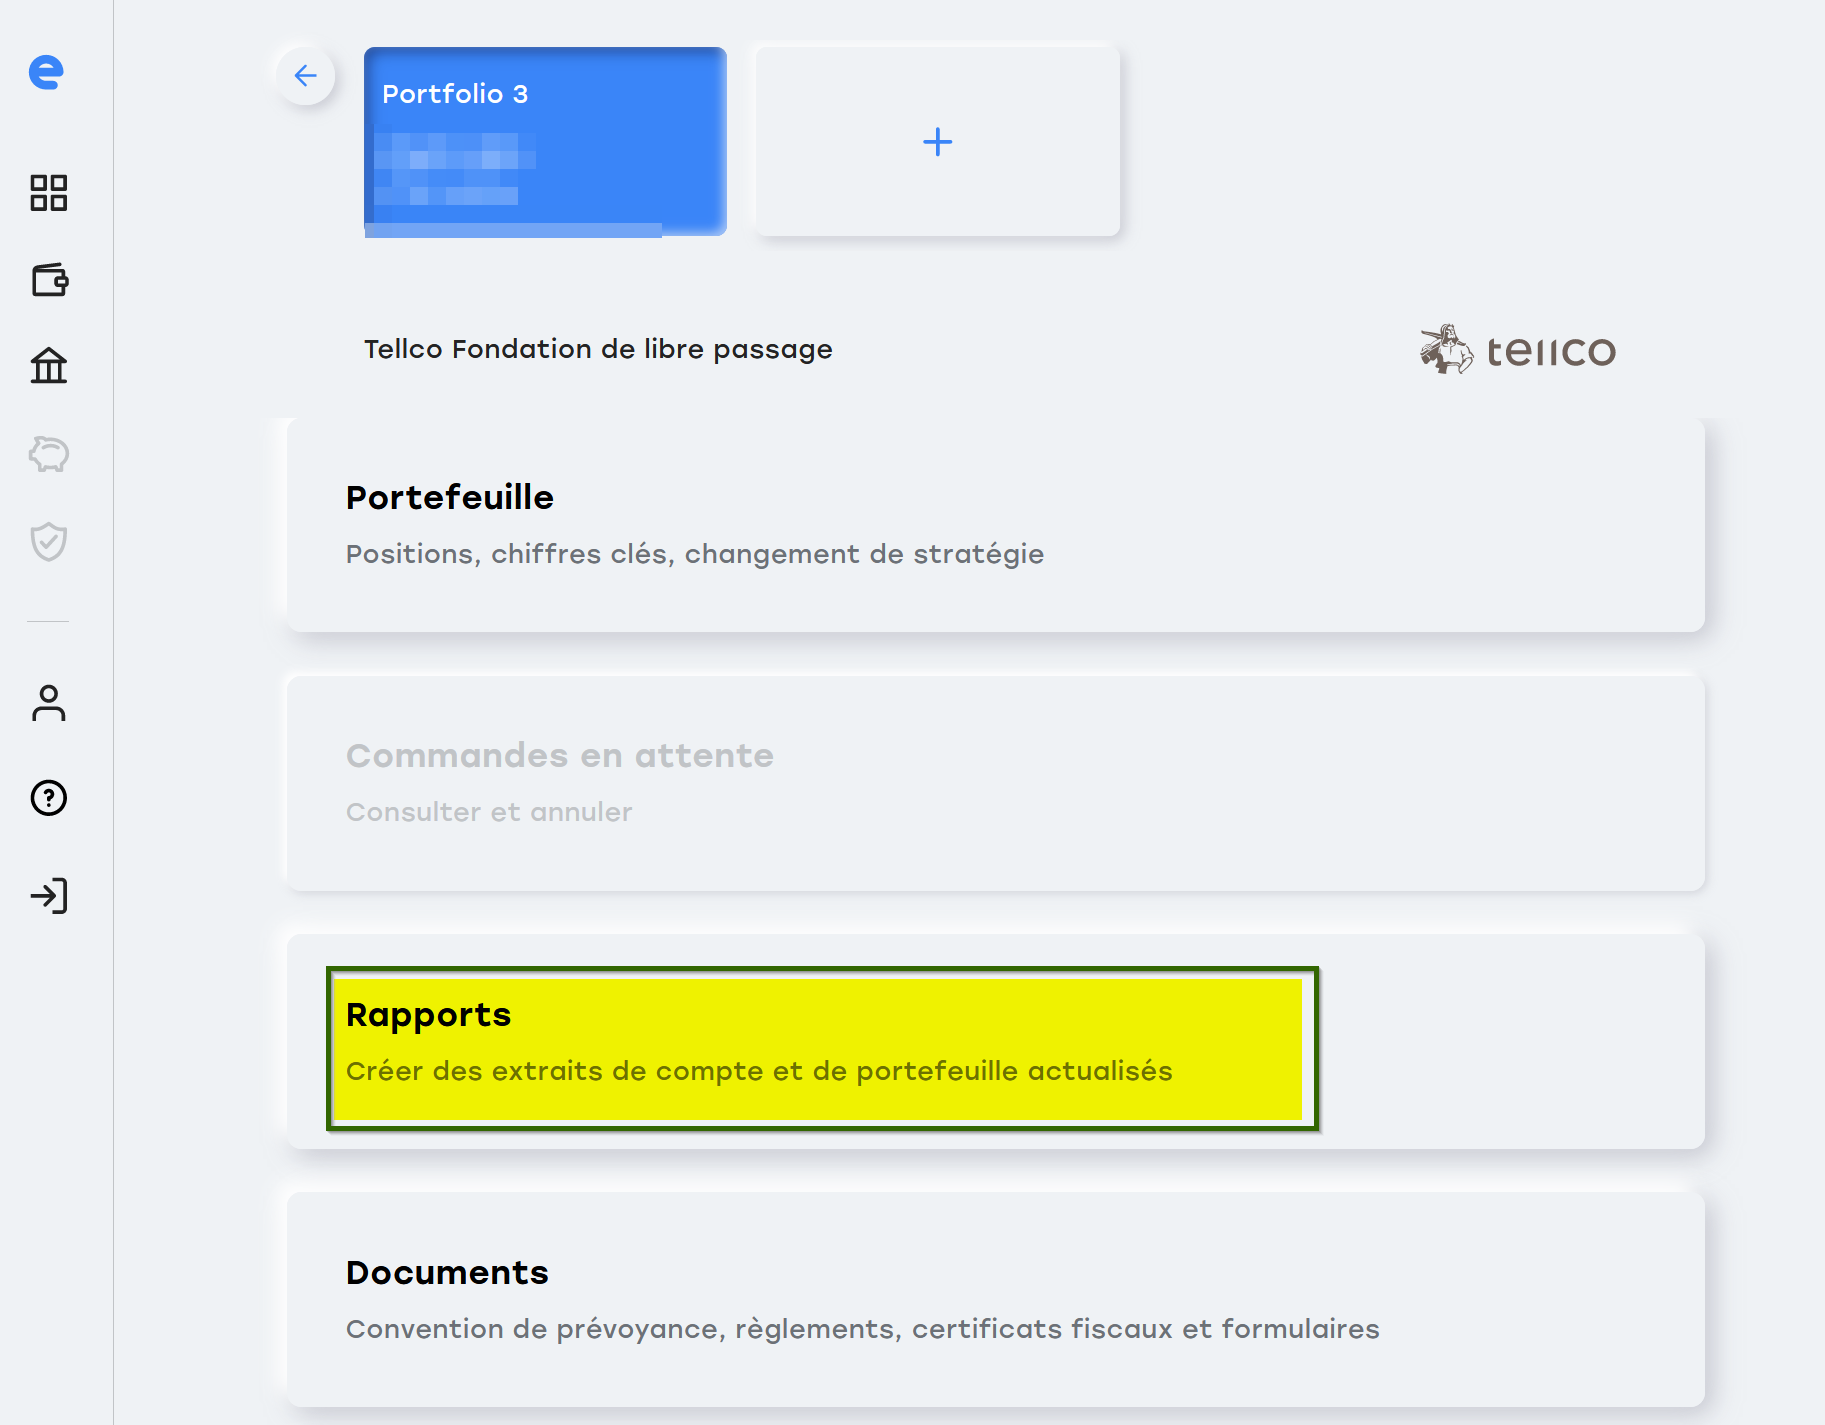Screen dimensions: 1825x1425
Task: Open the dashboard grid icon
Action: click(x=48, y=193)
